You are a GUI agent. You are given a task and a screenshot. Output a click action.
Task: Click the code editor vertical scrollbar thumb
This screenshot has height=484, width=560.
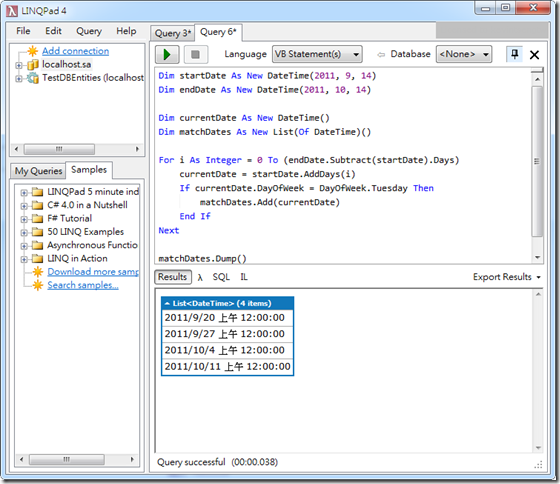click(x=537, y=161)
